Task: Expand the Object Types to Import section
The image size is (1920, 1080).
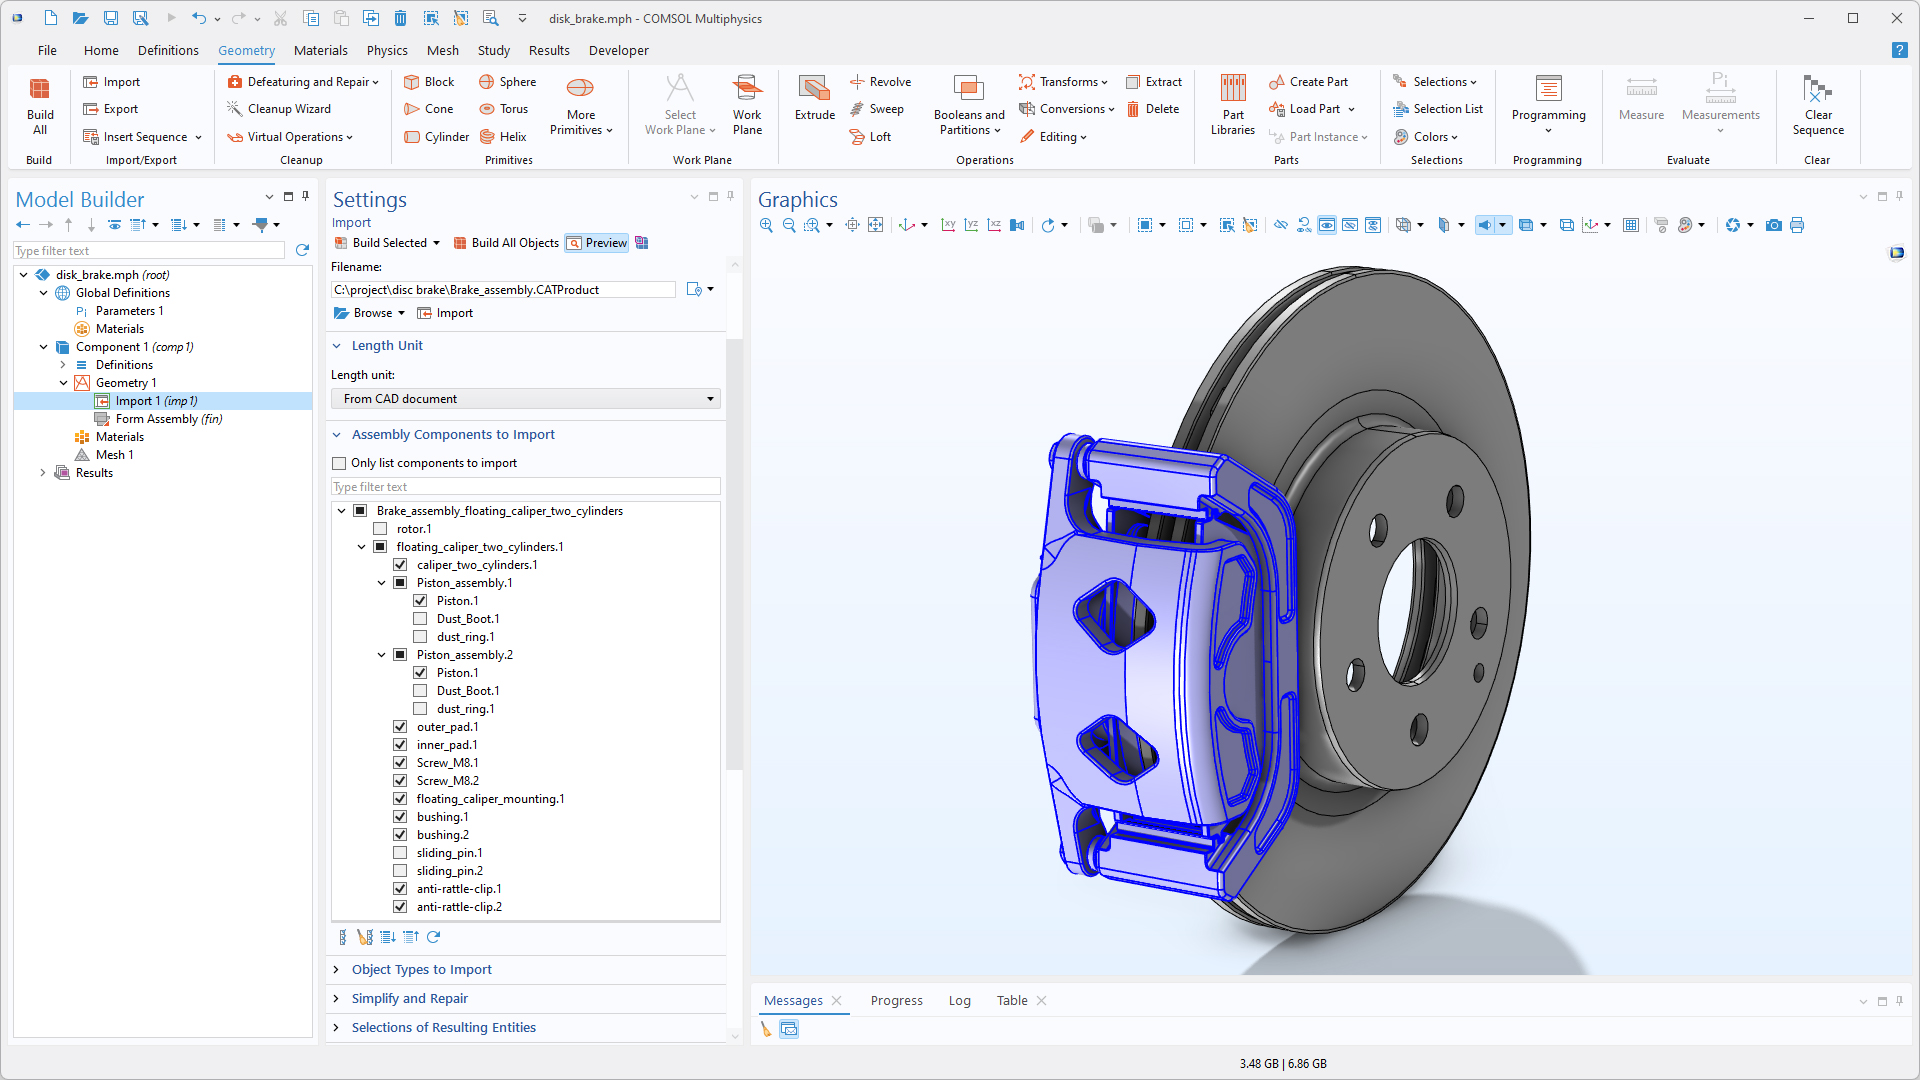Action: tap(421, 970)
